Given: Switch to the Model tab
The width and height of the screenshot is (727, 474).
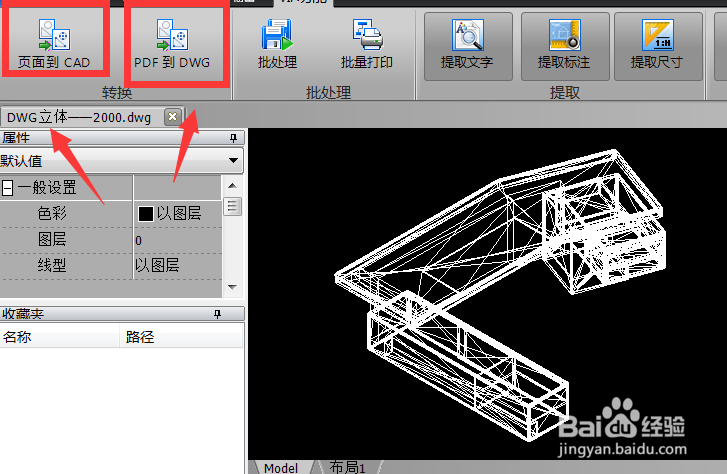Looking at the screenshot, I should tap(281, 468).
